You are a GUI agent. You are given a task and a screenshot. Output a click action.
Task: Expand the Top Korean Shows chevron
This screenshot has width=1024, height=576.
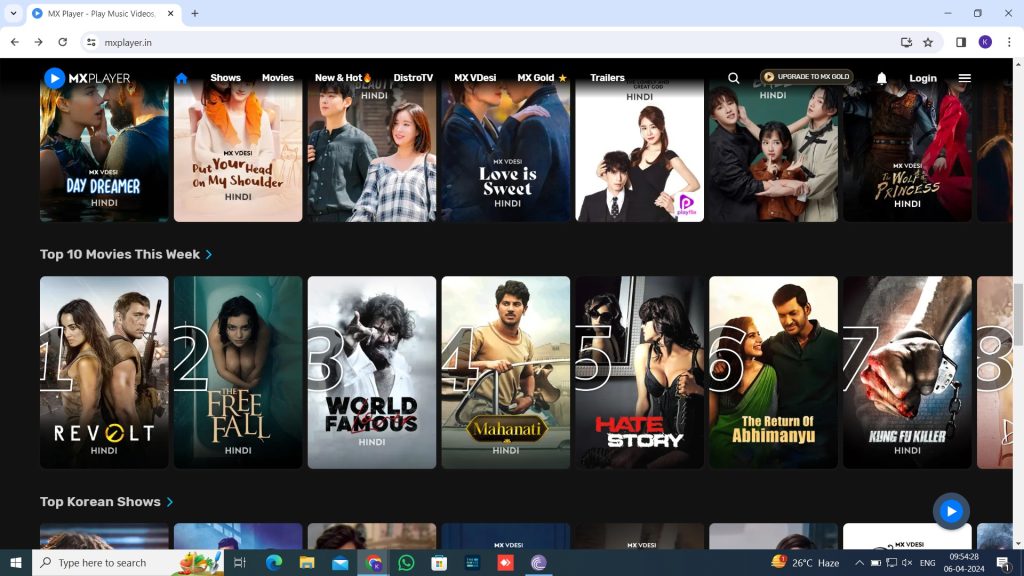coord(170,502)
